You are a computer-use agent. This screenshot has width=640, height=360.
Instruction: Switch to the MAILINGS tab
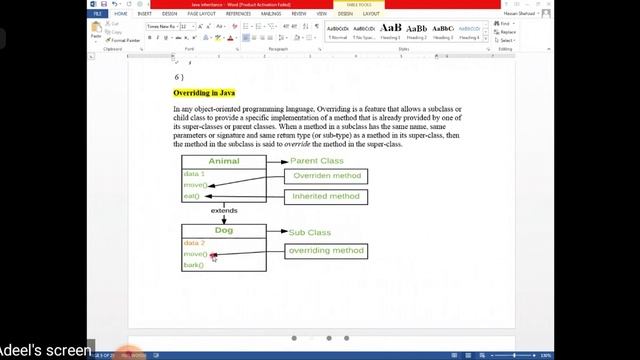(x=271, y=14)
